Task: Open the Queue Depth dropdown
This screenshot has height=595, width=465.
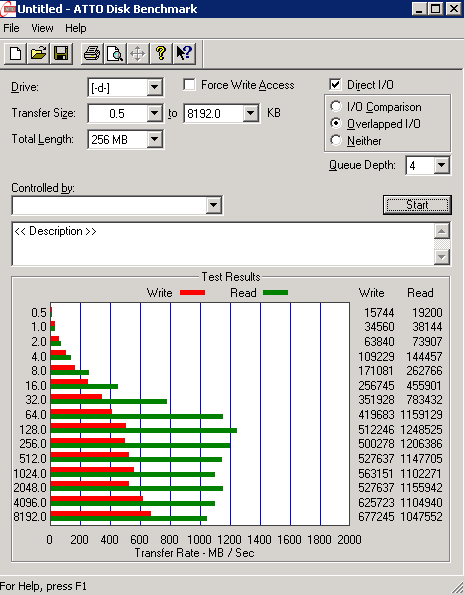Action: click(441, 165)
